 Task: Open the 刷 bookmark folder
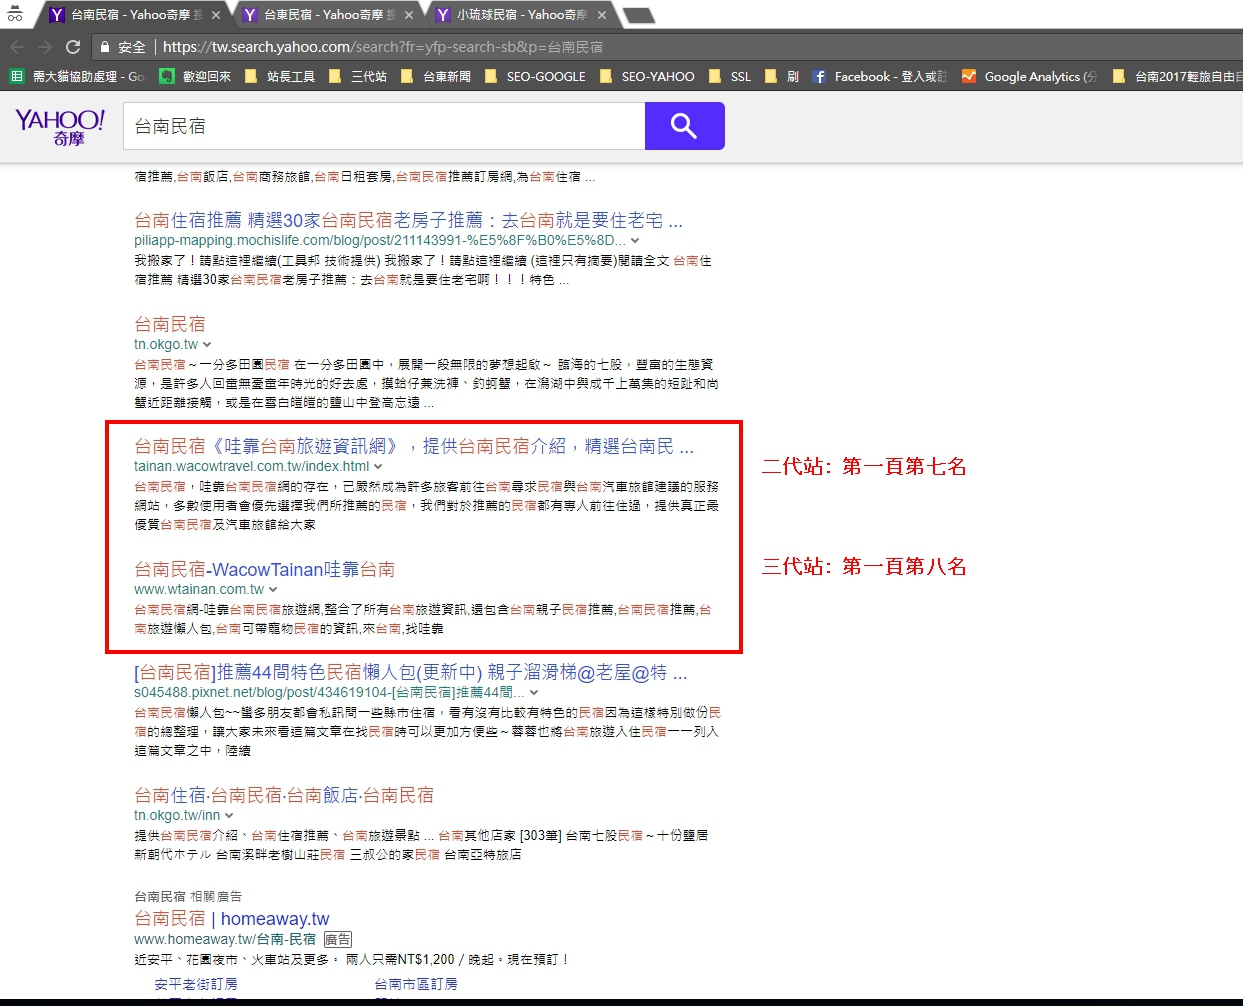[x=781, y=76]
